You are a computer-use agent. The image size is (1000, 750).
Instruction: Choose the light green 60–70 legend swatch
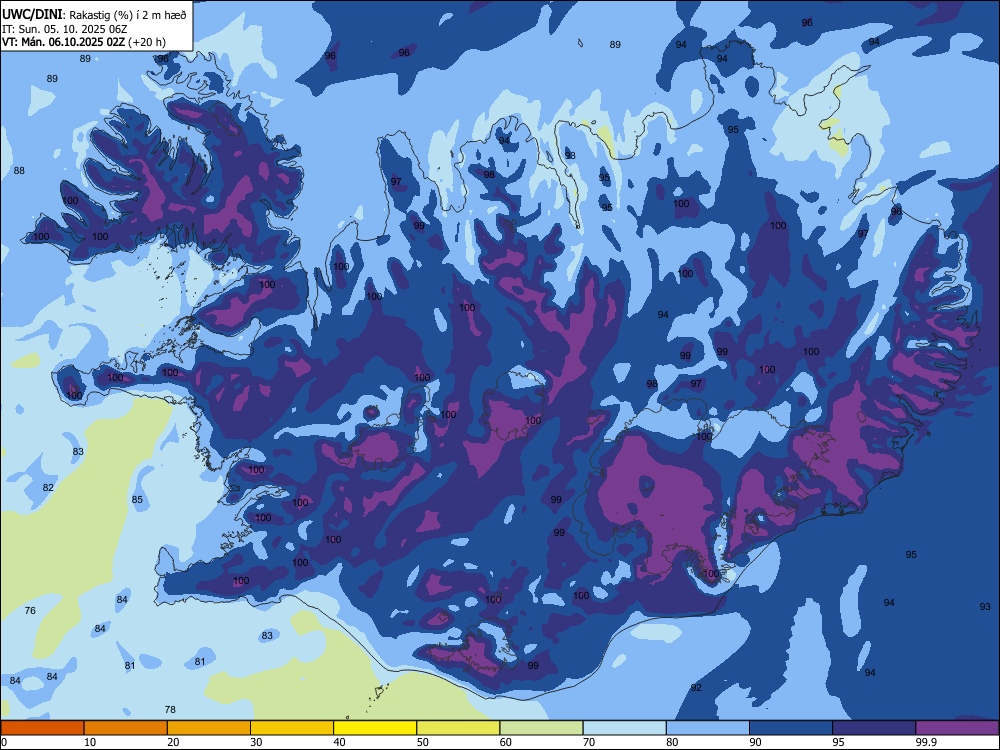tap(541, 728)
